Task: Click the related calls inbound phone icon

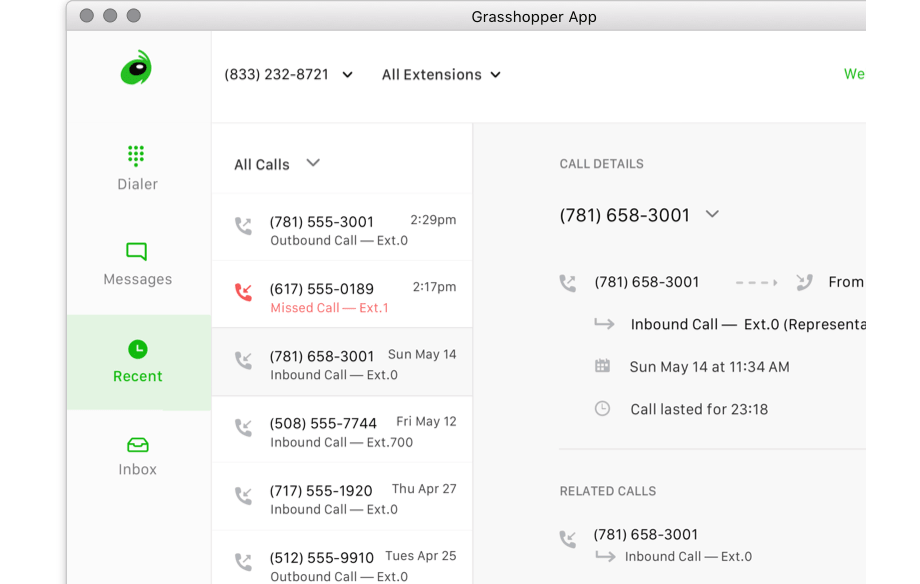Action: [x=568, y=540]
